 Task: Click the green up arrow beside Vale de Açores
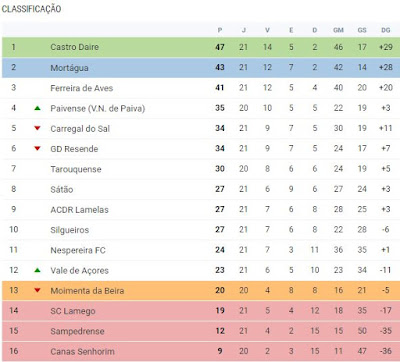[38, 270]
